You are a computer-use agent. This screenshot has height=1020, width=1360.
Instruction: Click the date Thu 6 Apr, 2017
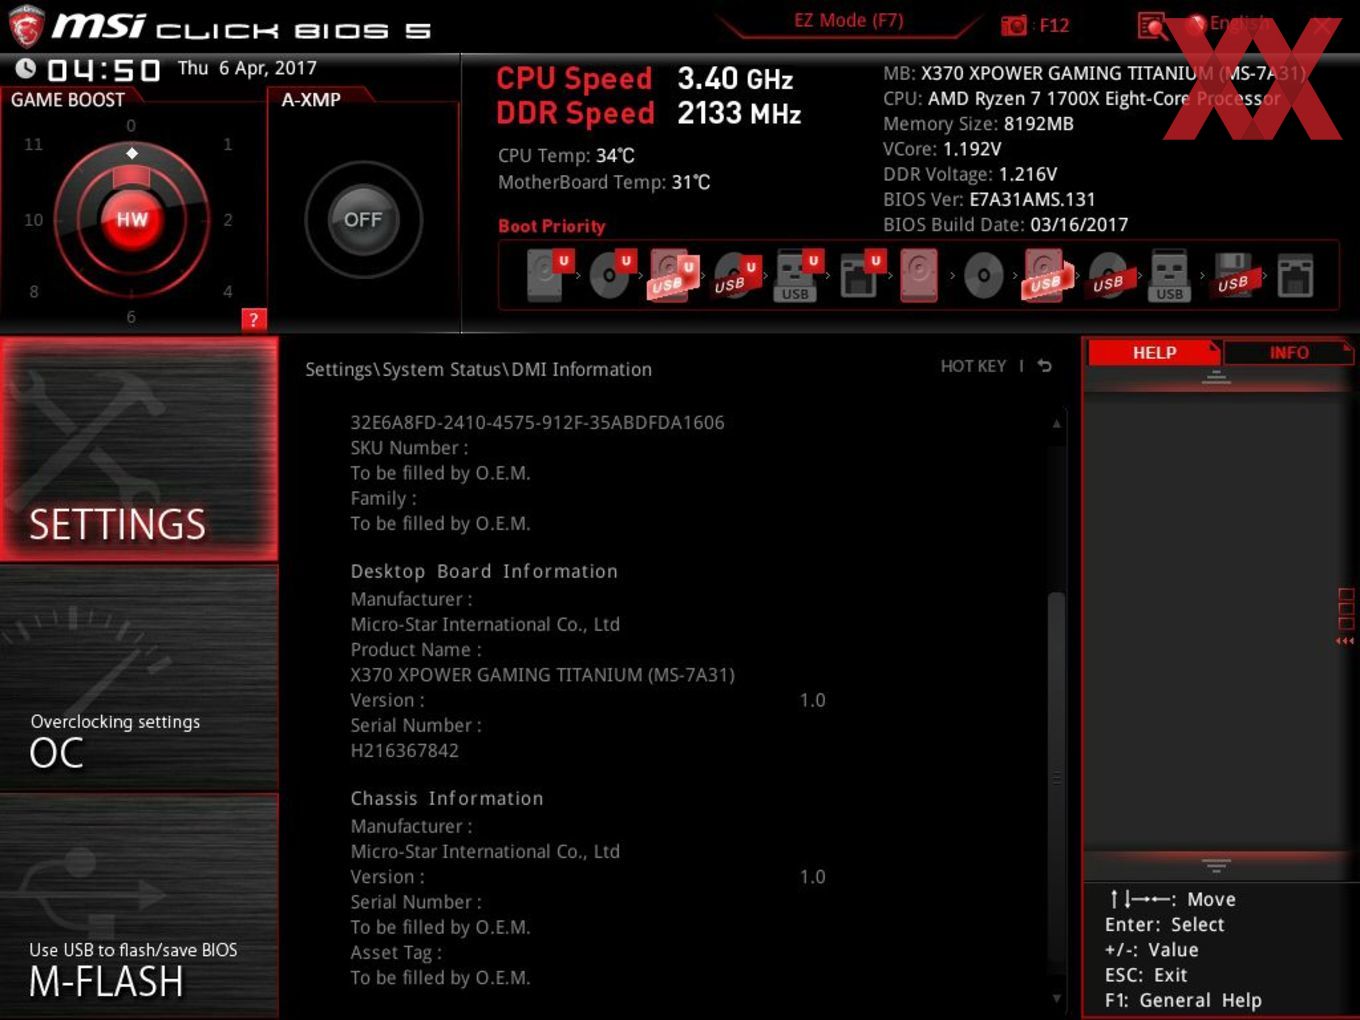(x=247, y=68)
